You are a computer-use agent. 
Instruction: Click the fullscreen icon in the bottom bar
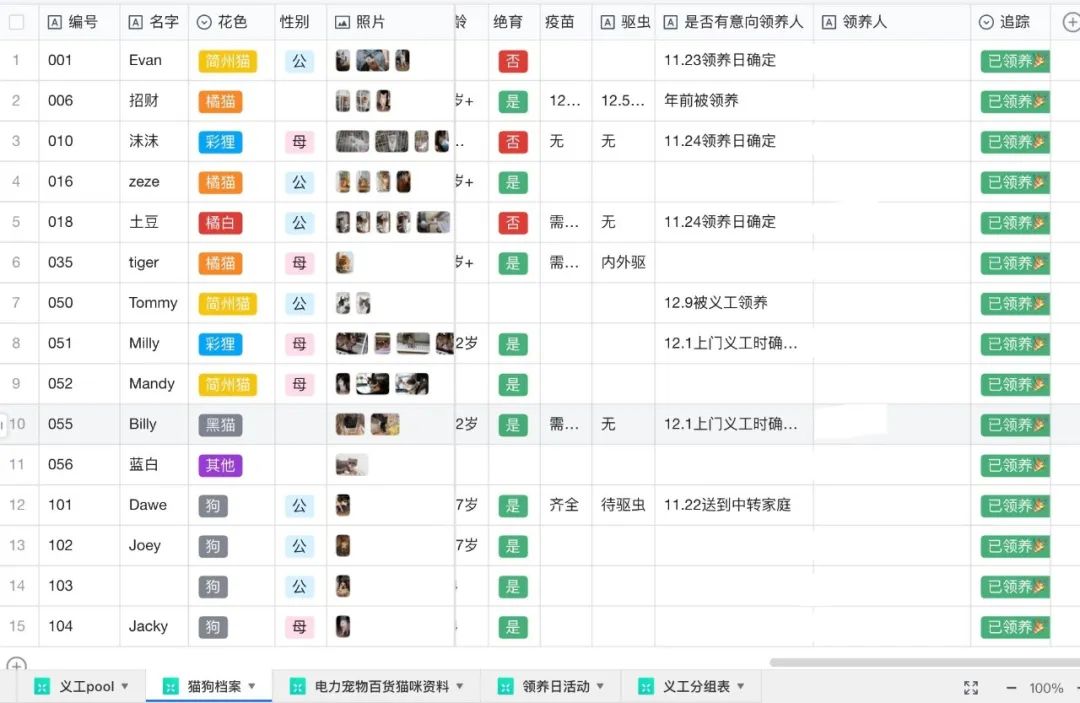(970, 687)
